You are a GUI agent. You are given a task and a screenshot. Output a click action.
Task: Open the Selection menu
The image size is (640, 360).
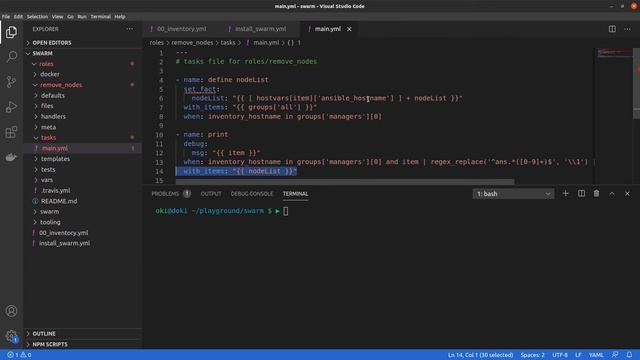[x=37, y=17]
